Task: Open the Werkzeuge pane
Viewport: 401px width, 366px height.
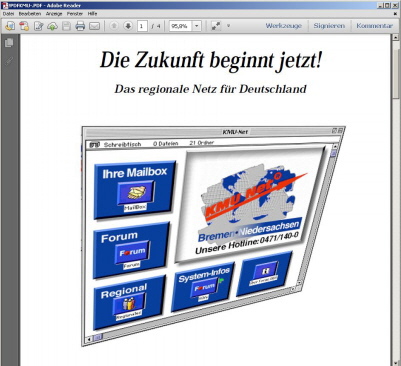Action: tap(283, 26)
